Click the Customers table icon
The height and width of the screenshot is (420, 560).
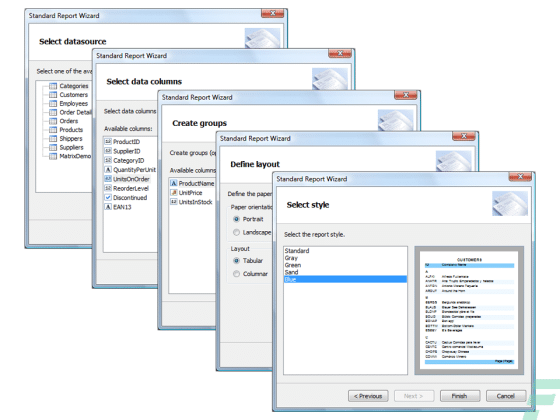click(x=53, y=95)
